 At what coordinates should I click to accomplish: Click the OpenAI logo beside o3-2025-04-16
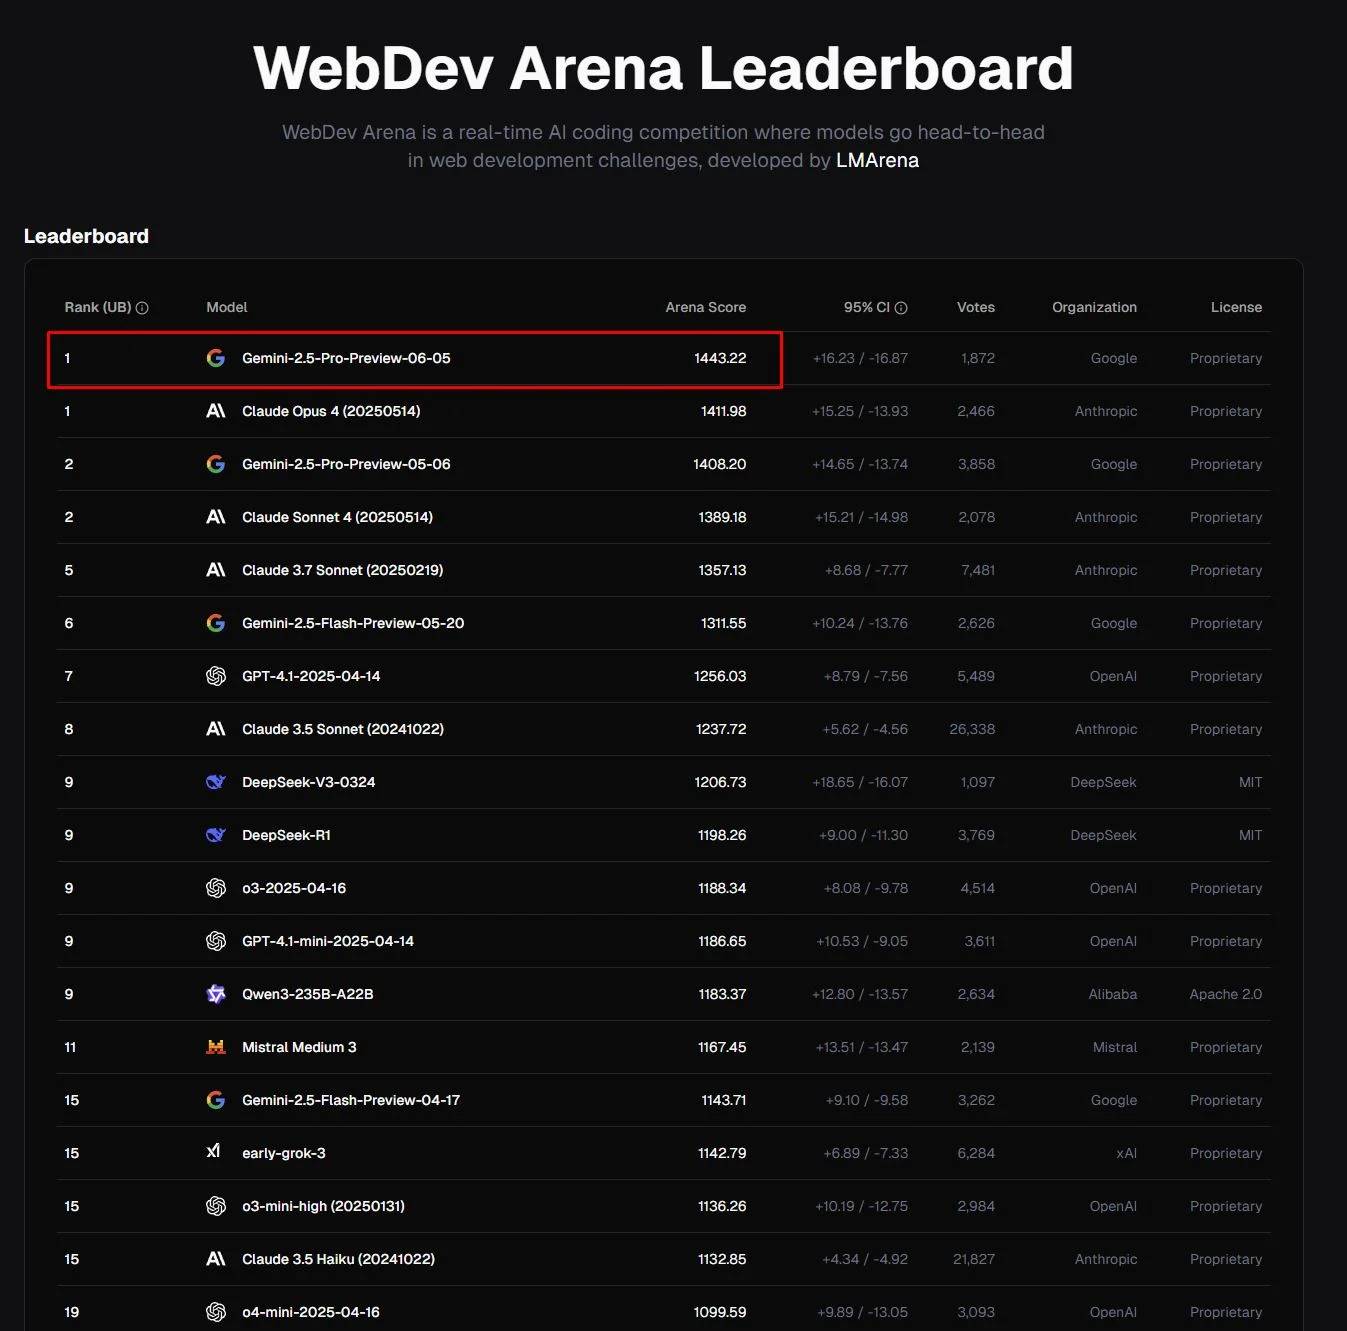(215, 888)
